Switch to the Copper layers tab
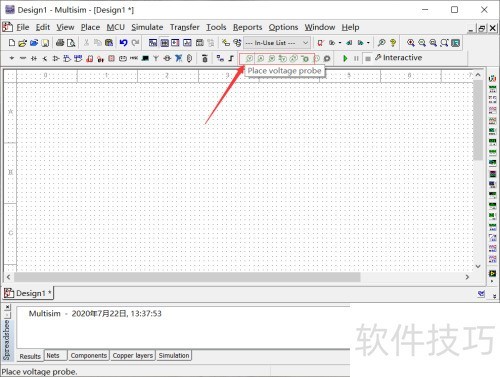 (133, 356)
